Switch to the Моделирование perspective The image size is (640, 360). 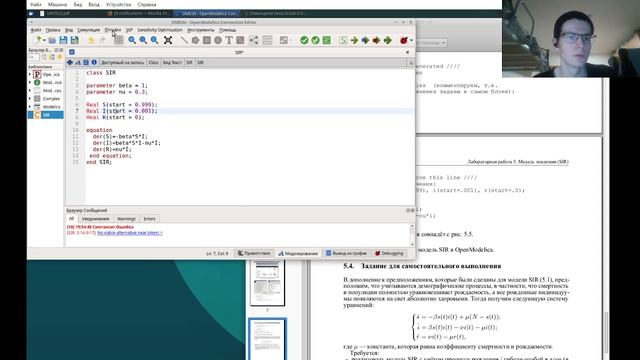pyautogui.click(x=298, y=253)
